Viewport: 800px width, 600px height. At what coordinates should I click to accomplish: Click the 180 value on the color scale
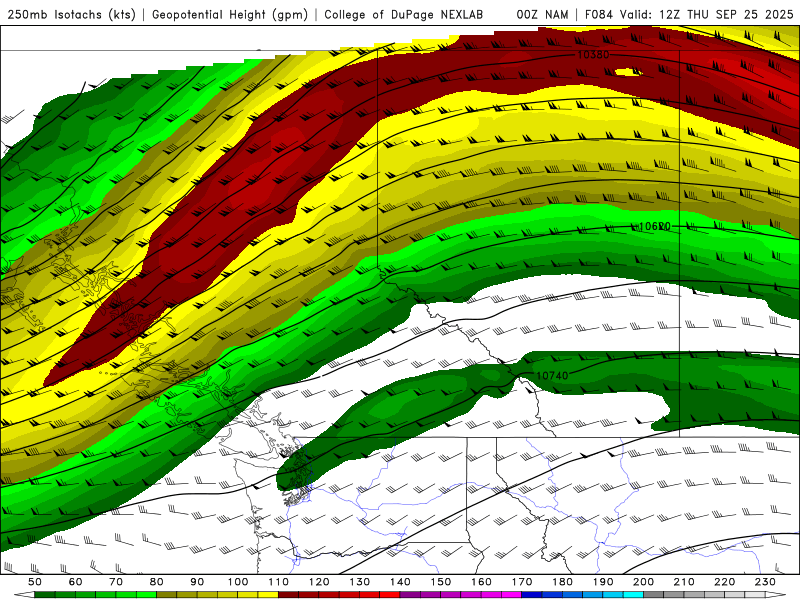click(563, 582)
